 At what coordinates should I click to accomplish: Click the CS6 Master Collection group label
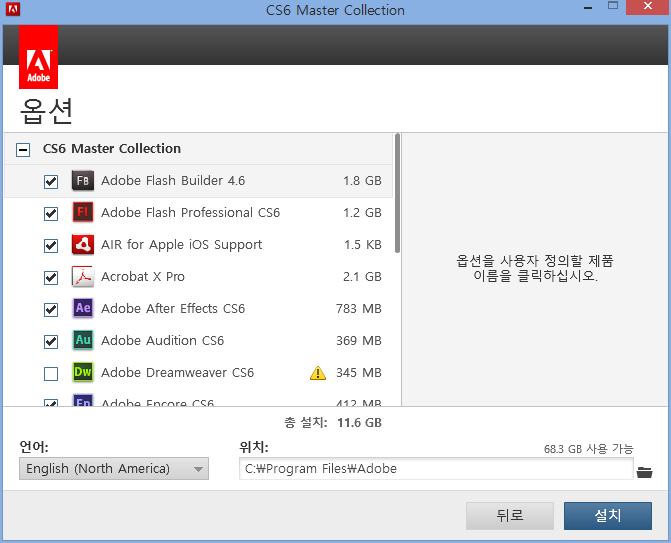[112, 148]
